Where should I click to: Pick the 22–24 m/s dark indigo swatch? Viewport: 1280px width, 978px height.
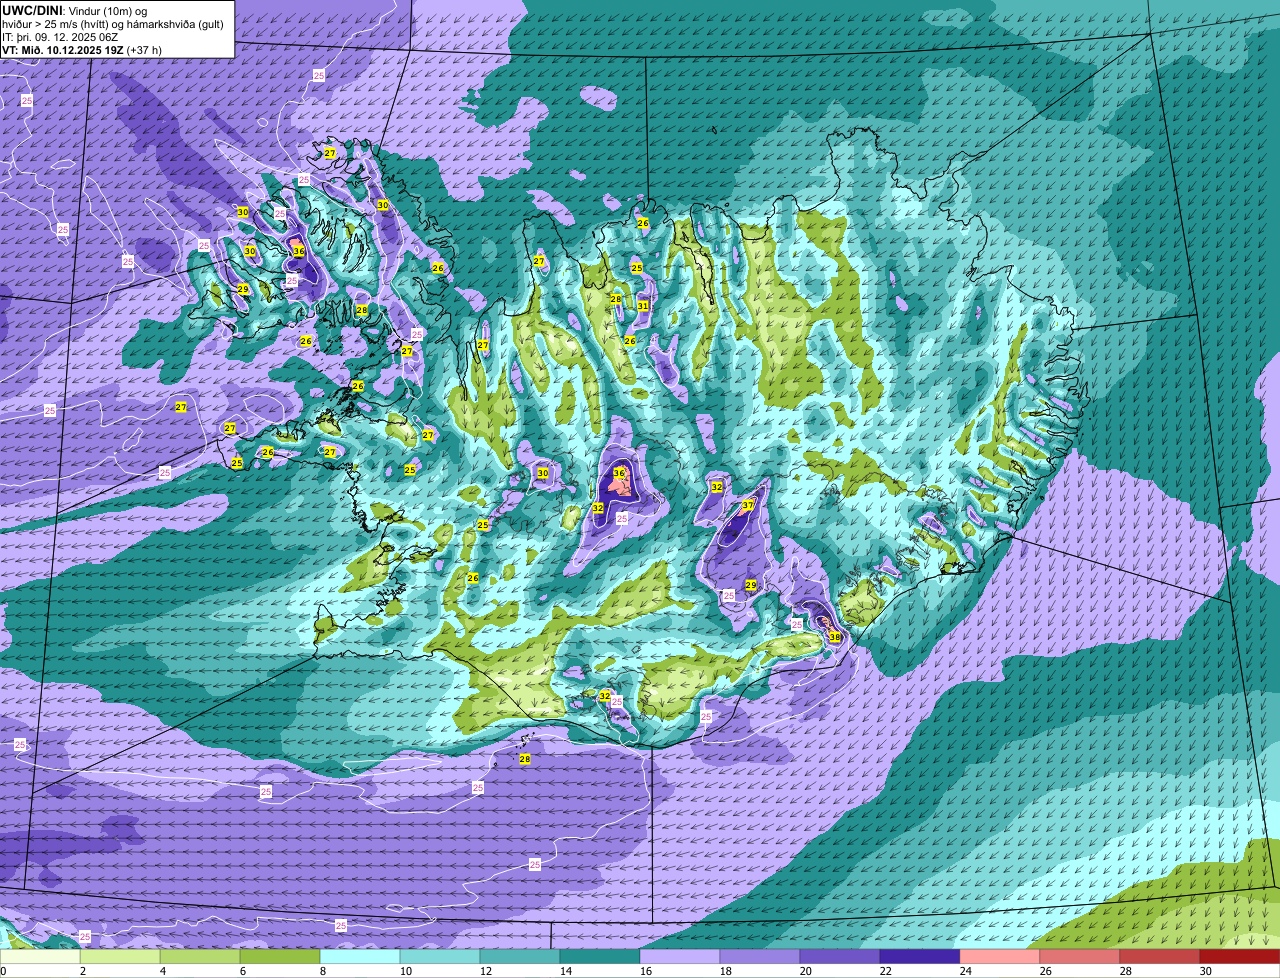pyautogui.click(x=920, y=956)
